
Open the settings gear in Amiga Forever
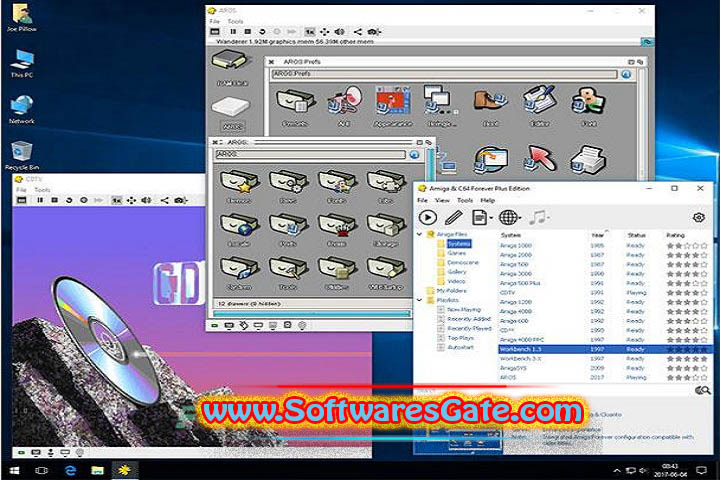(698, 218)
